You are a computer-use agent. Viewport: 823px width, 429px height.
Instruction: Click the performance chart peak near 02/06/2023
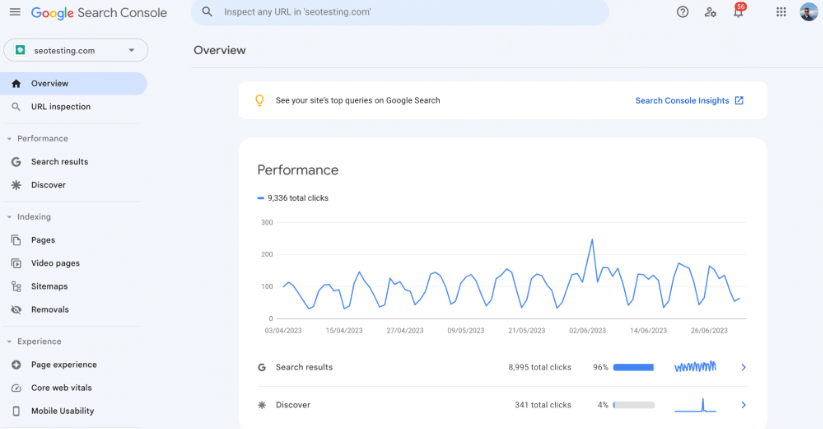click(592, 240)
